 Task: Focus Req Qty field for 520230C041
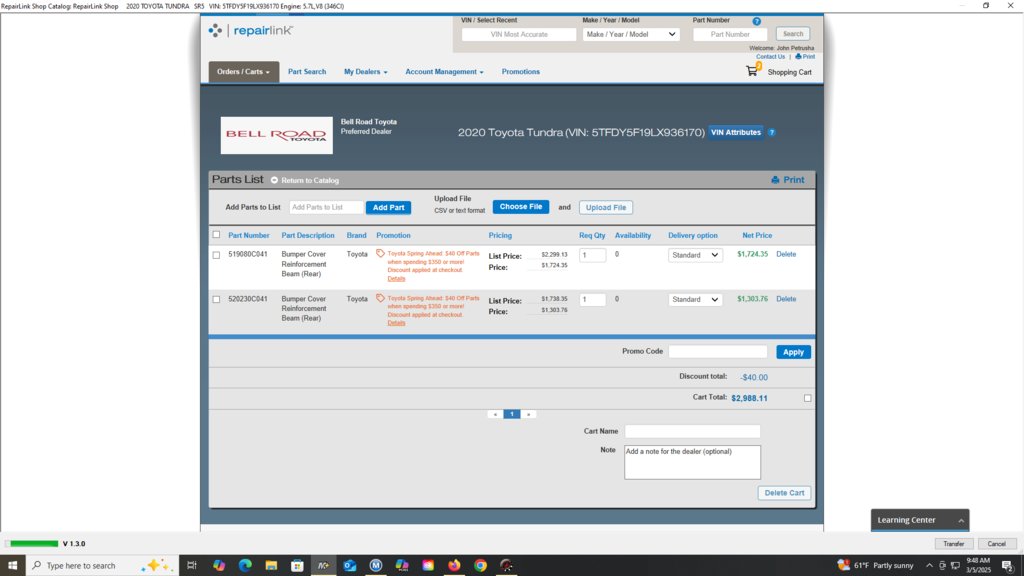(x=592, y=300)
